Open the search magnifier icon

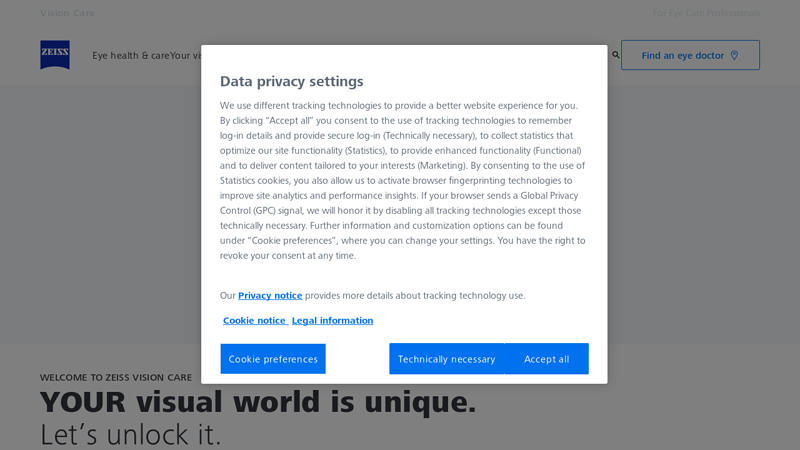click(616, 55)
